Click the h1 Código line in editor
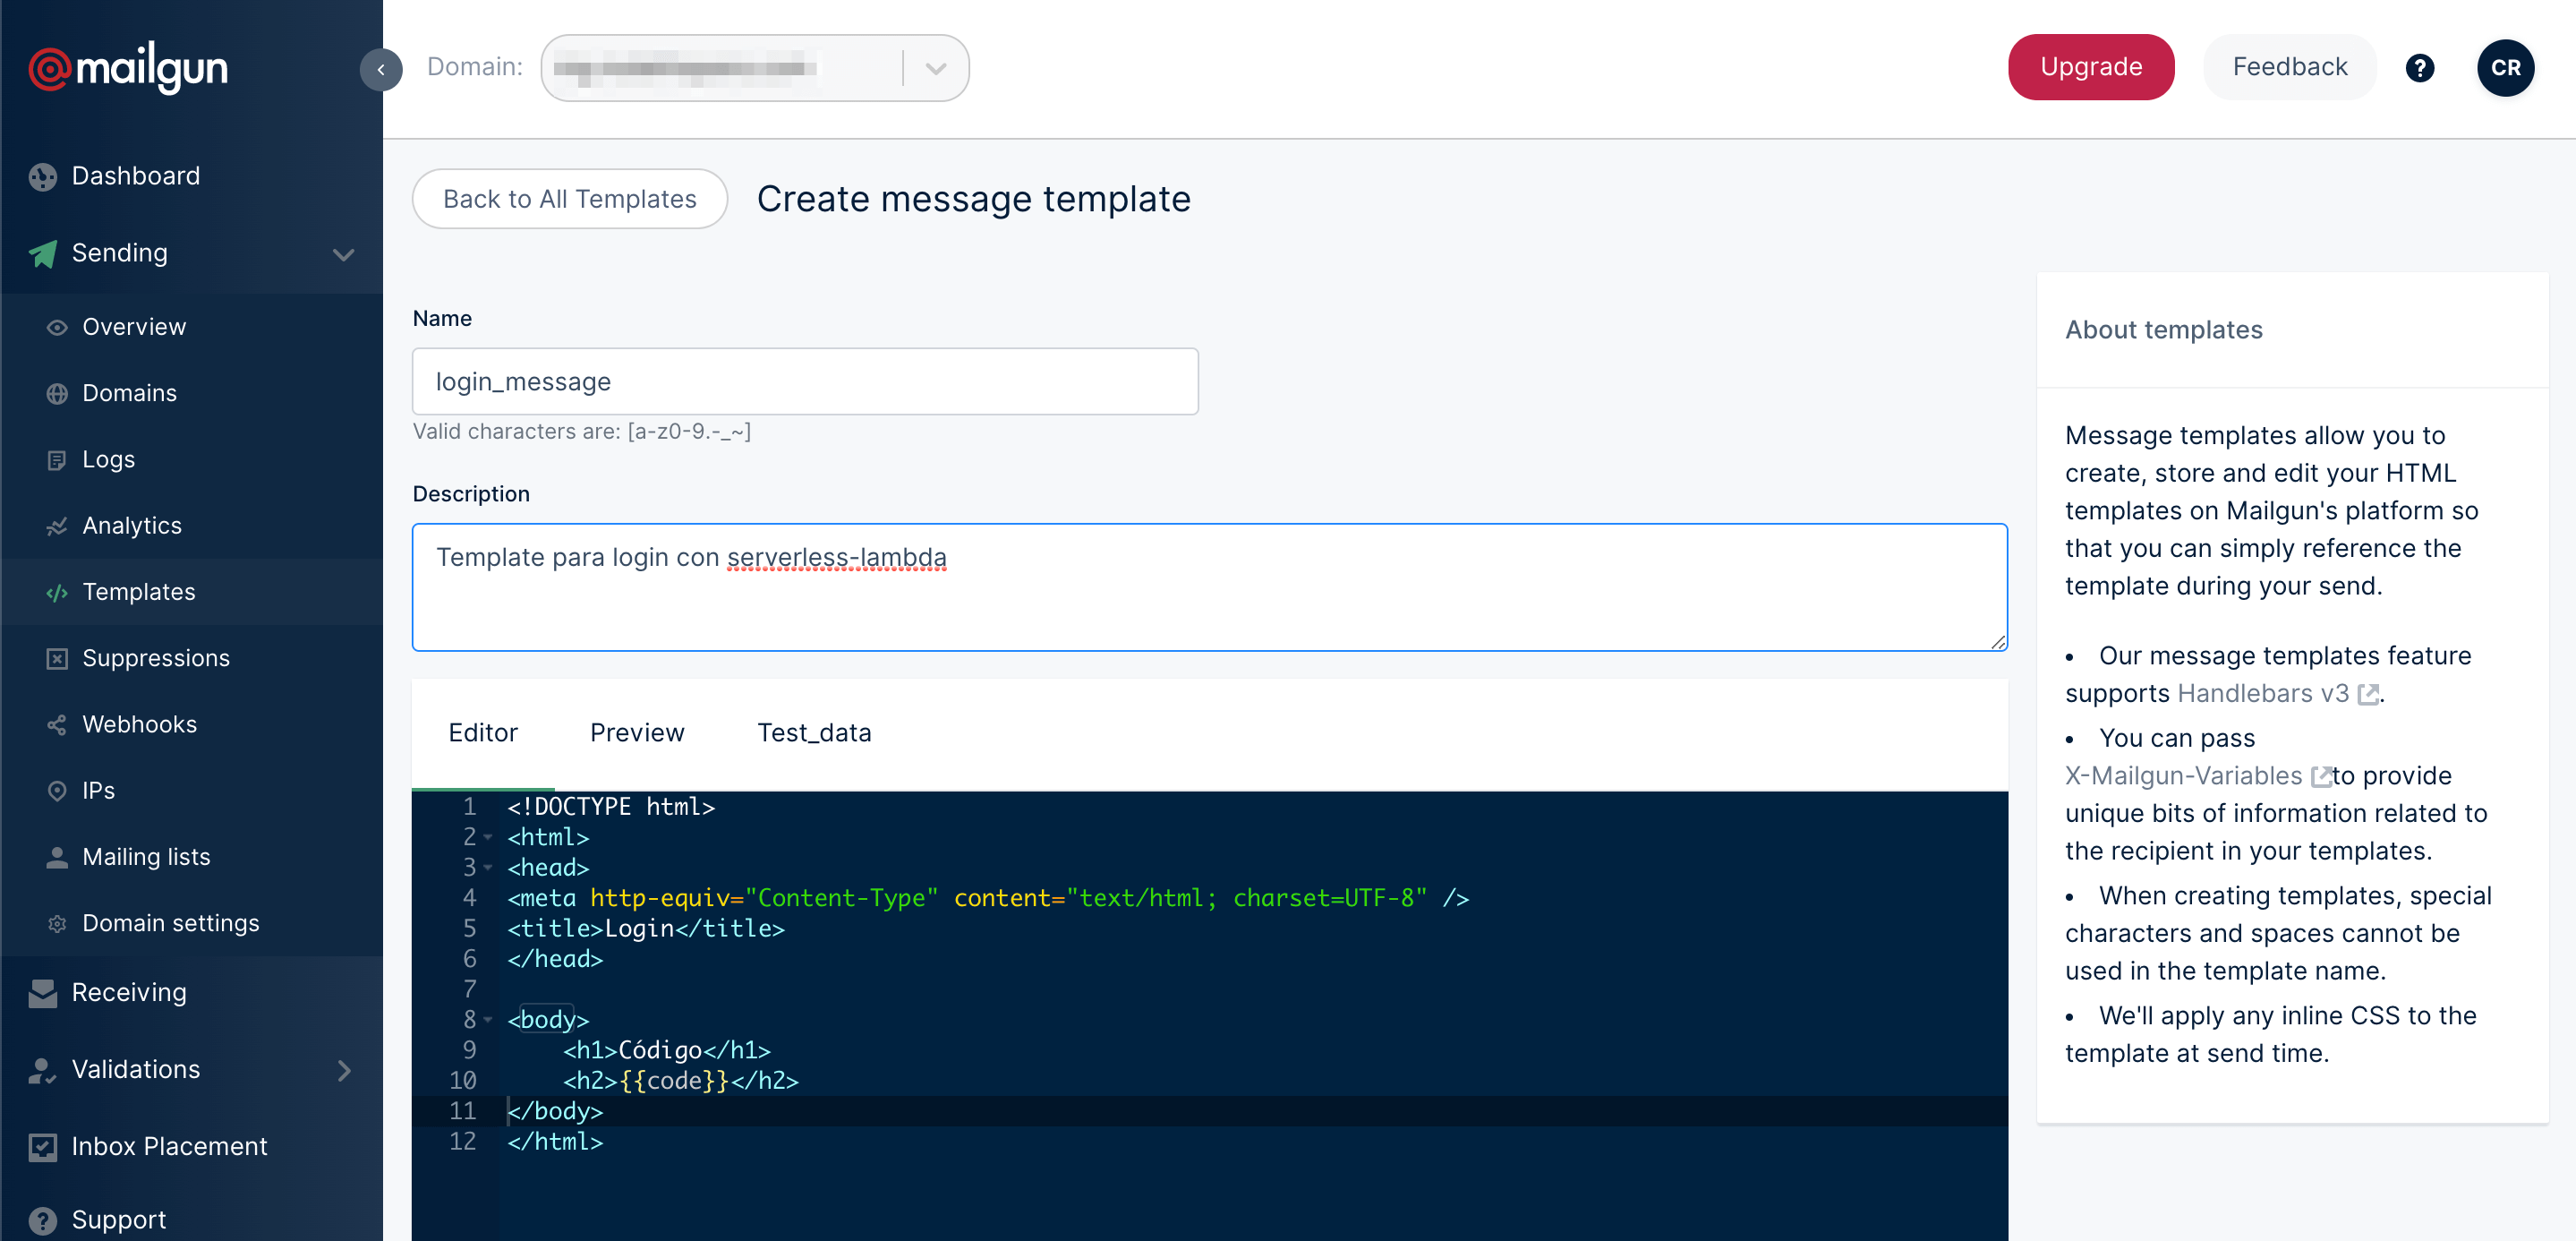The height and width of the screenshot is (1241, 2576). pos(667,1051)
